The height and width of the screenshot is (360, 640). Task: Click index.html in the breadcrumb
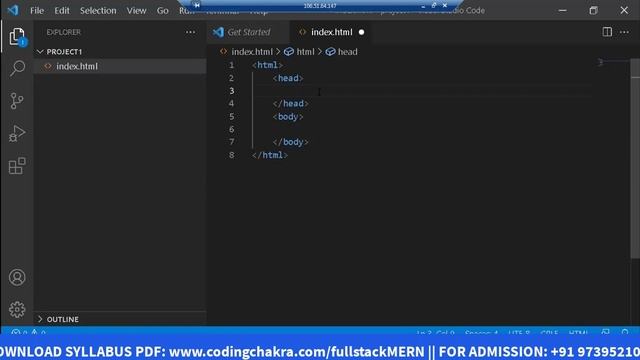click(251, 52)
